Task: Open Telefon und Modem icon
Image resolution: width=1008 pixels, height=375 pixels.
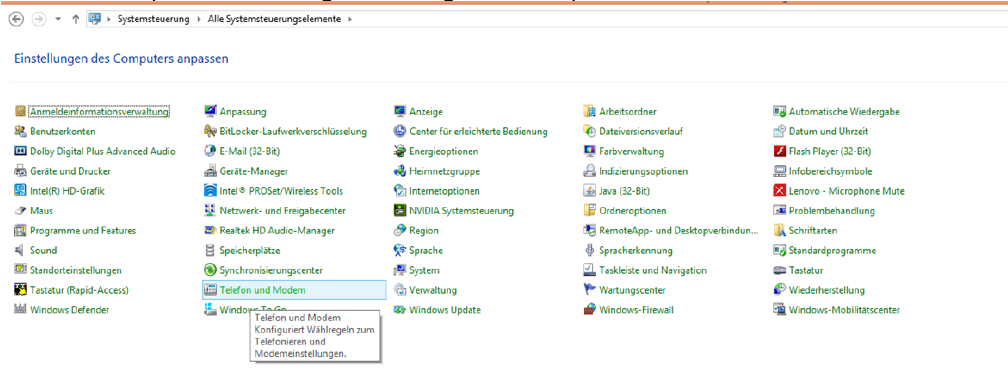Action: click(x=210, y=290)
